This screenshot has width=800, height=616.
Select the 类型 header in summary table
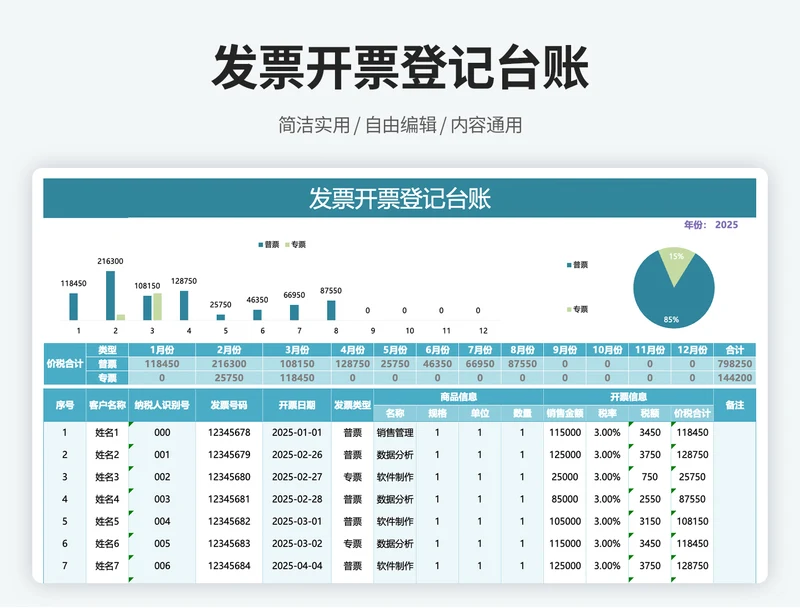[107, 350]
